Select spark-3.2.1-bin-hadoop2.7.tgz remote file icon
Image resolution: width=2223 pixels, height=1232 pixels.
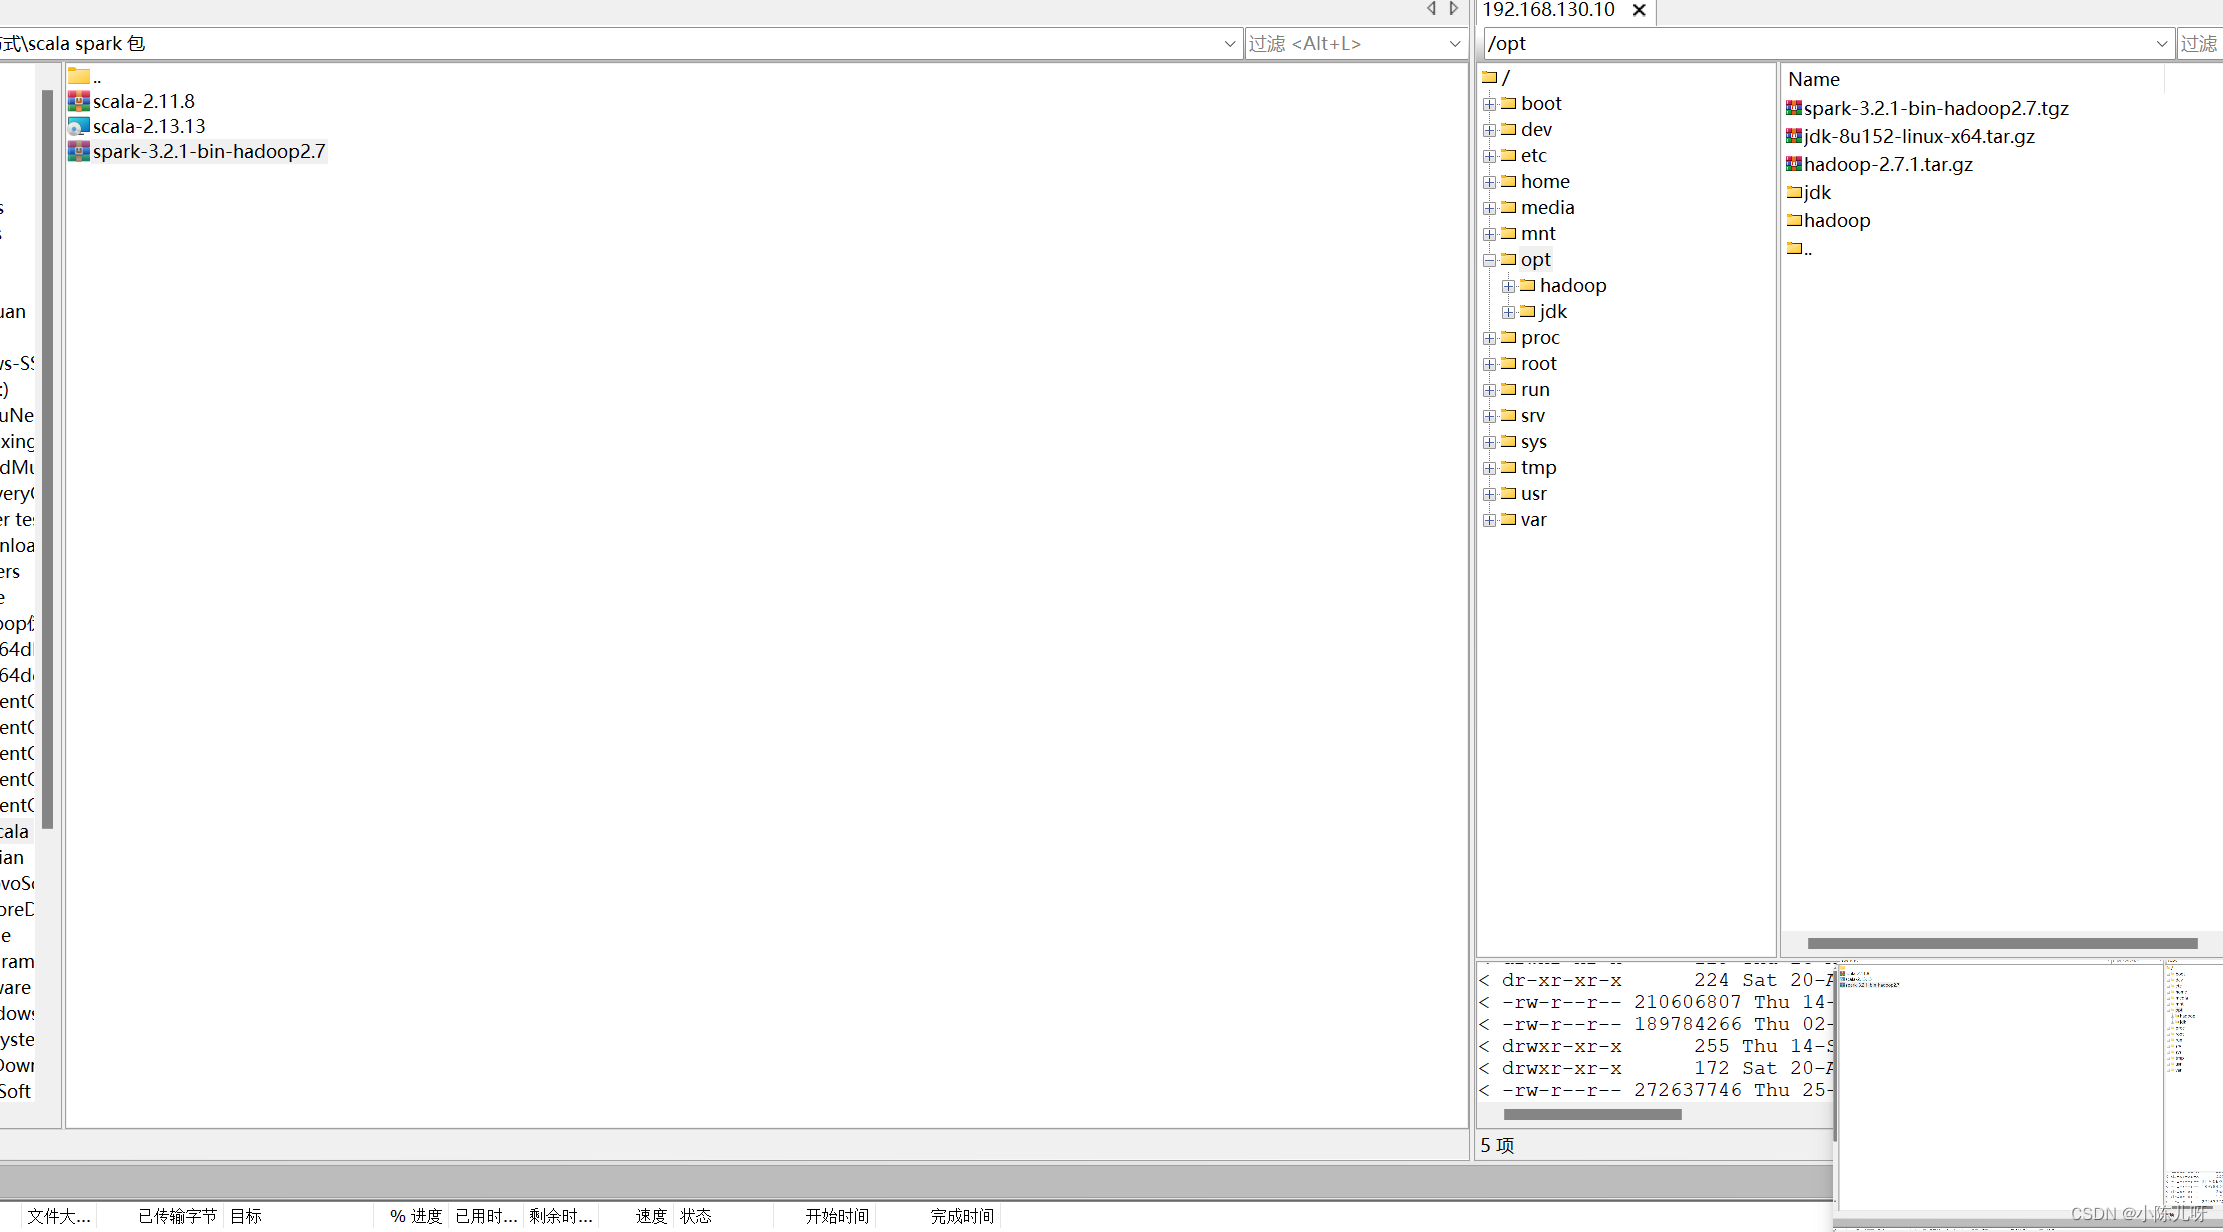[1794, 108]
